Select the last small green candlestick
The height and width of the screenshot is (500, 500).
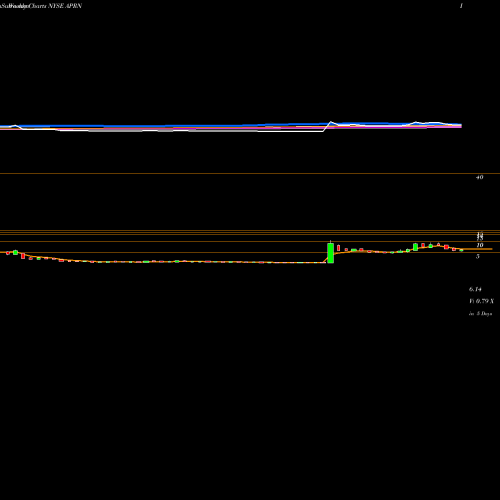click(461, 250)
